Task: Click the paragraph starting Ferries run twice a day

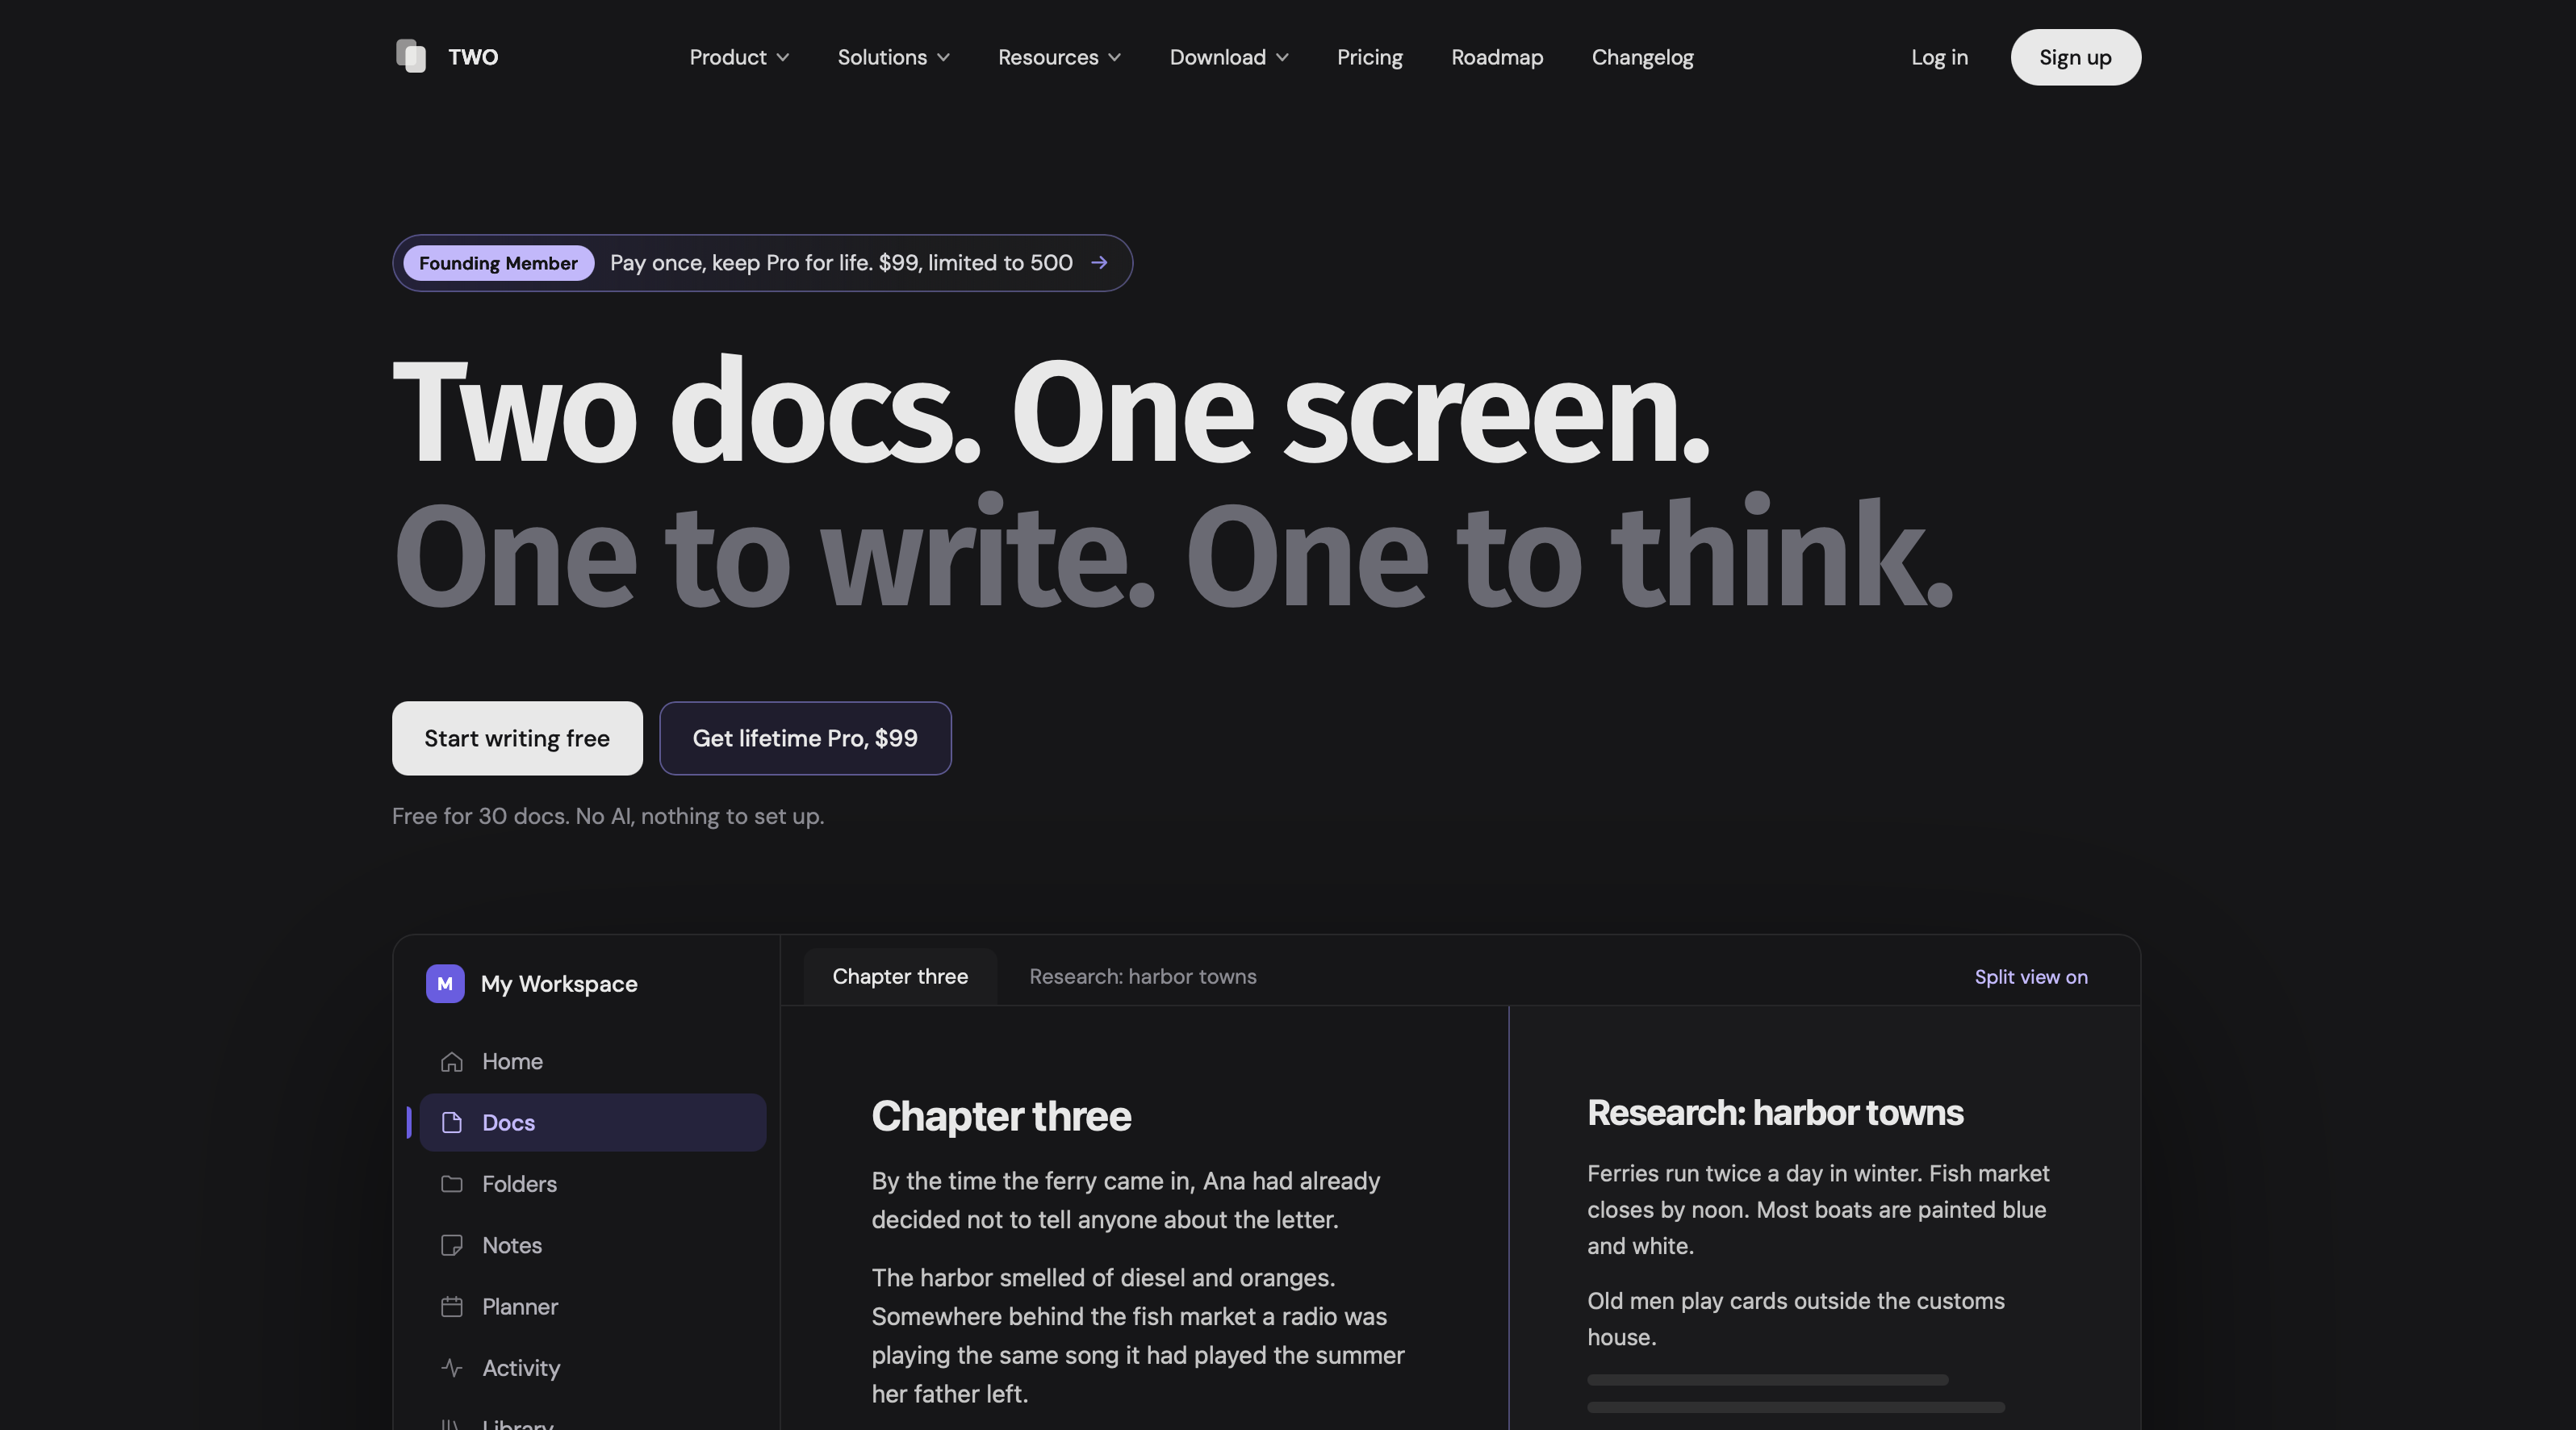Action: [1818, 1209]
